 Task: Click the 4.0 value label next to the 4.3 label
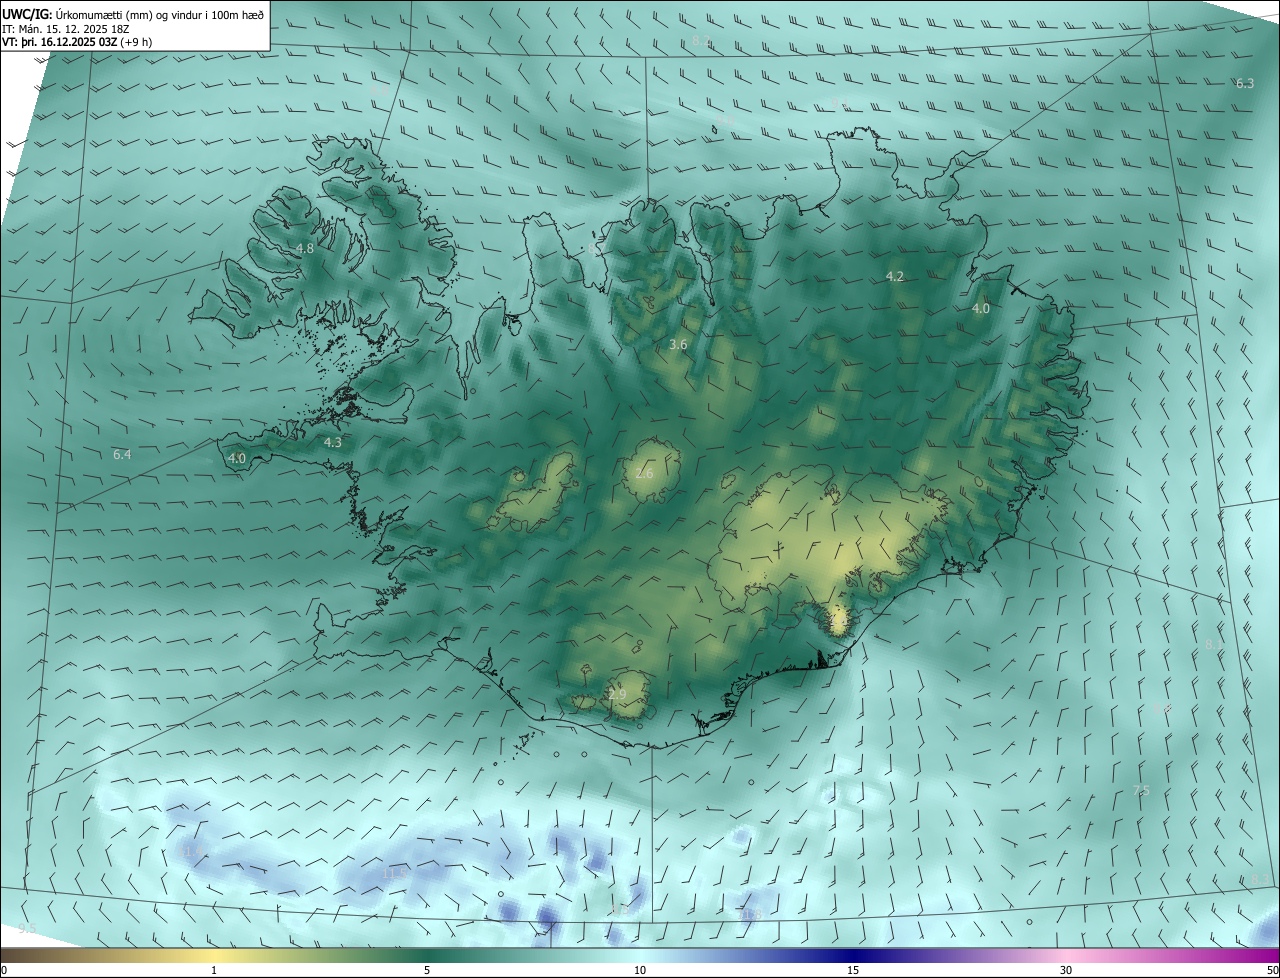(x=237, y=458)
